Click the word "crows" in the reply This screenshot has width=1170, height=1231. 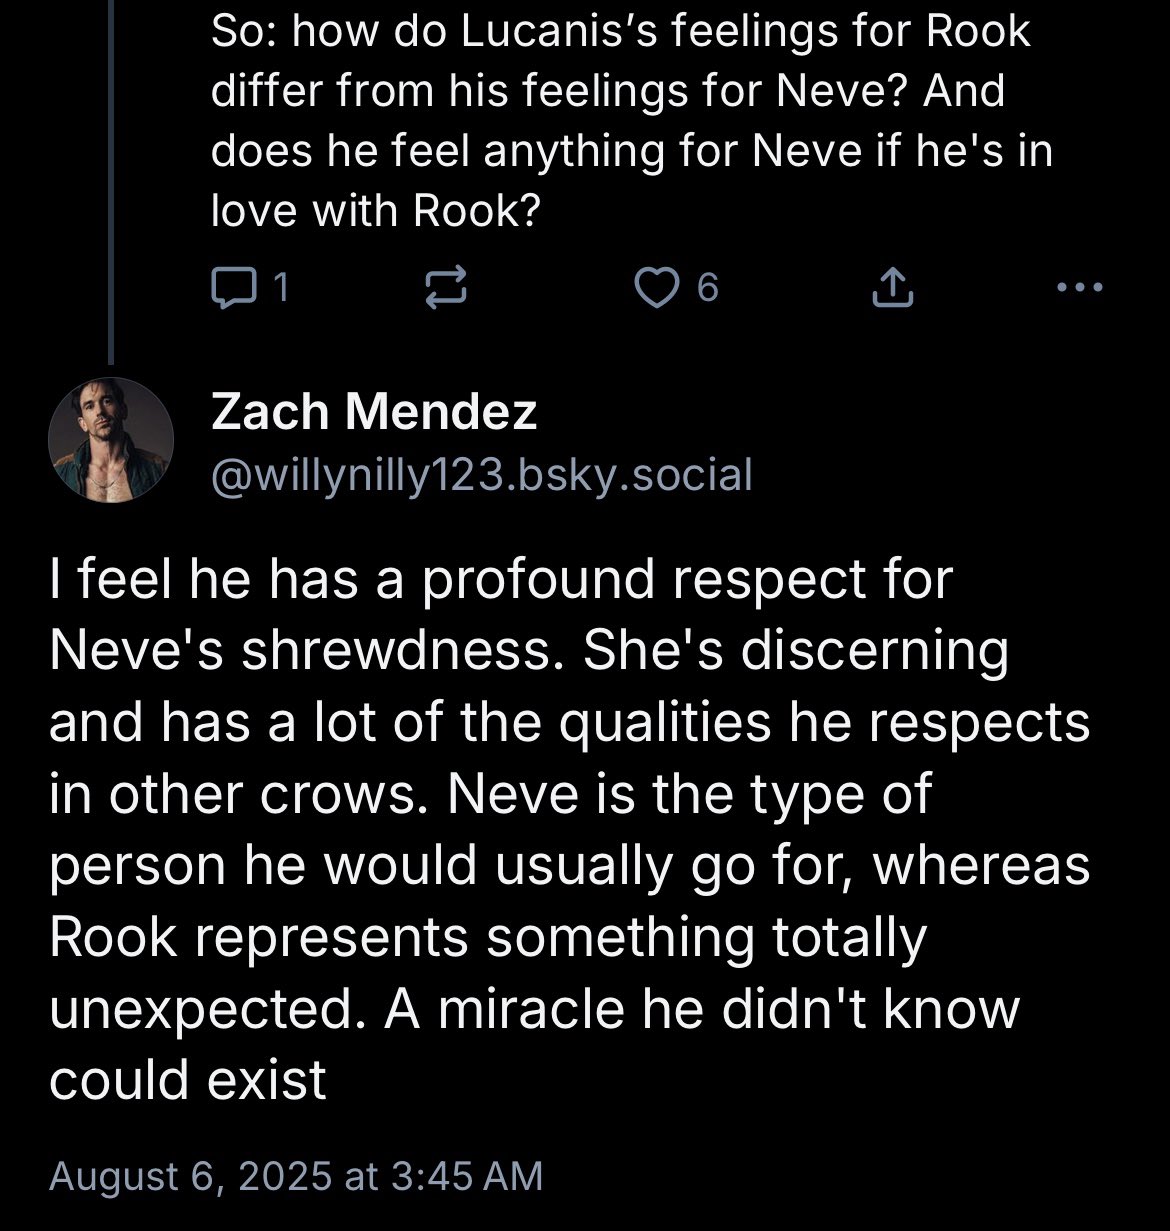pyautogui.click(x=358, y=795)
